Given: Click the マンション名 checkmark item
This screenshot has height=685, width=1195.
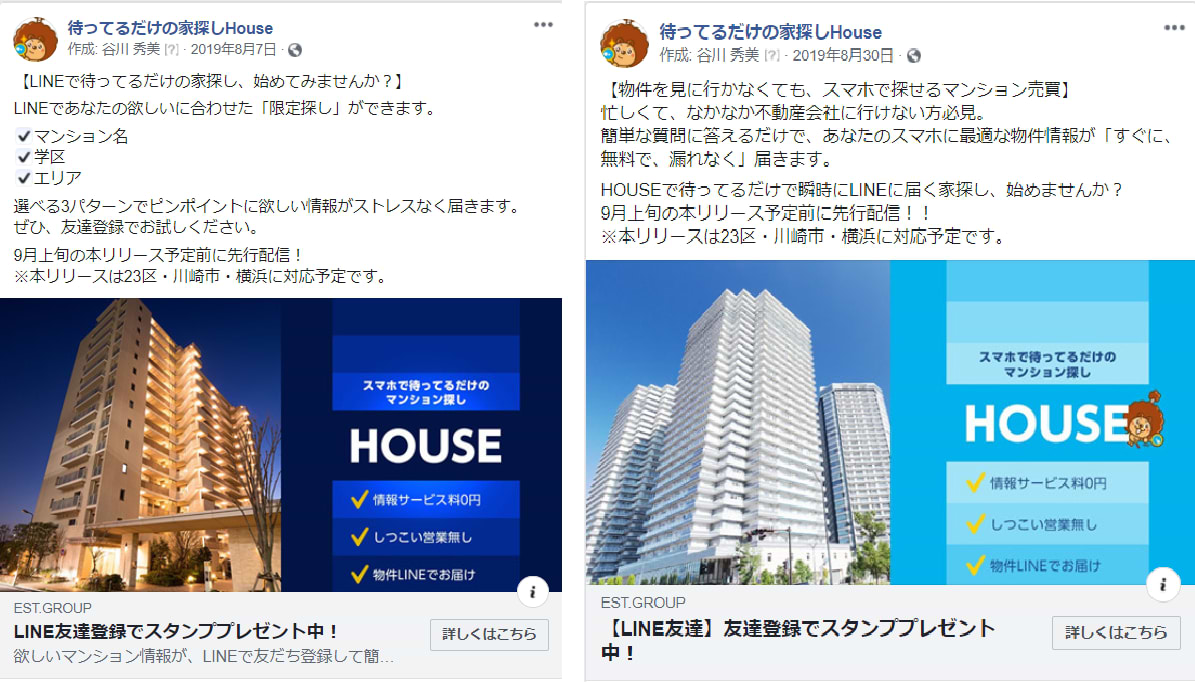Looking at the screenshot, I should click(x=72, y=136).
